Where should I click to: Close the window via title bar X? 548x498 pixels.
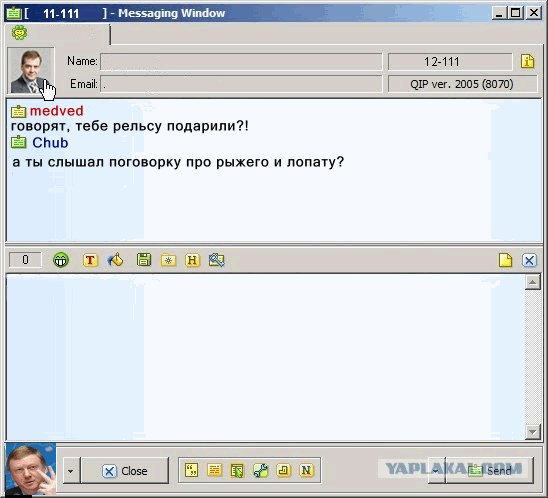tap(534, 13)
